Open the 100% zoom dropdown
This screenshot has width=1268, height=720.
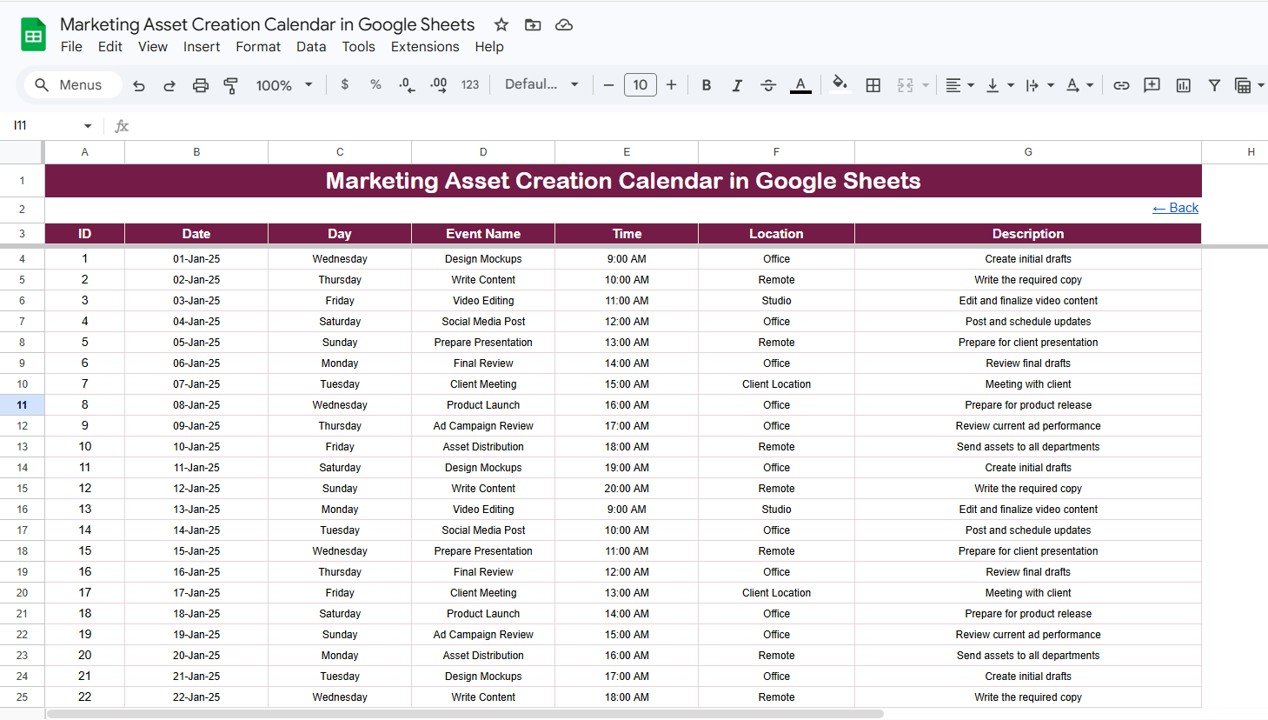click(x=284, y=85)
